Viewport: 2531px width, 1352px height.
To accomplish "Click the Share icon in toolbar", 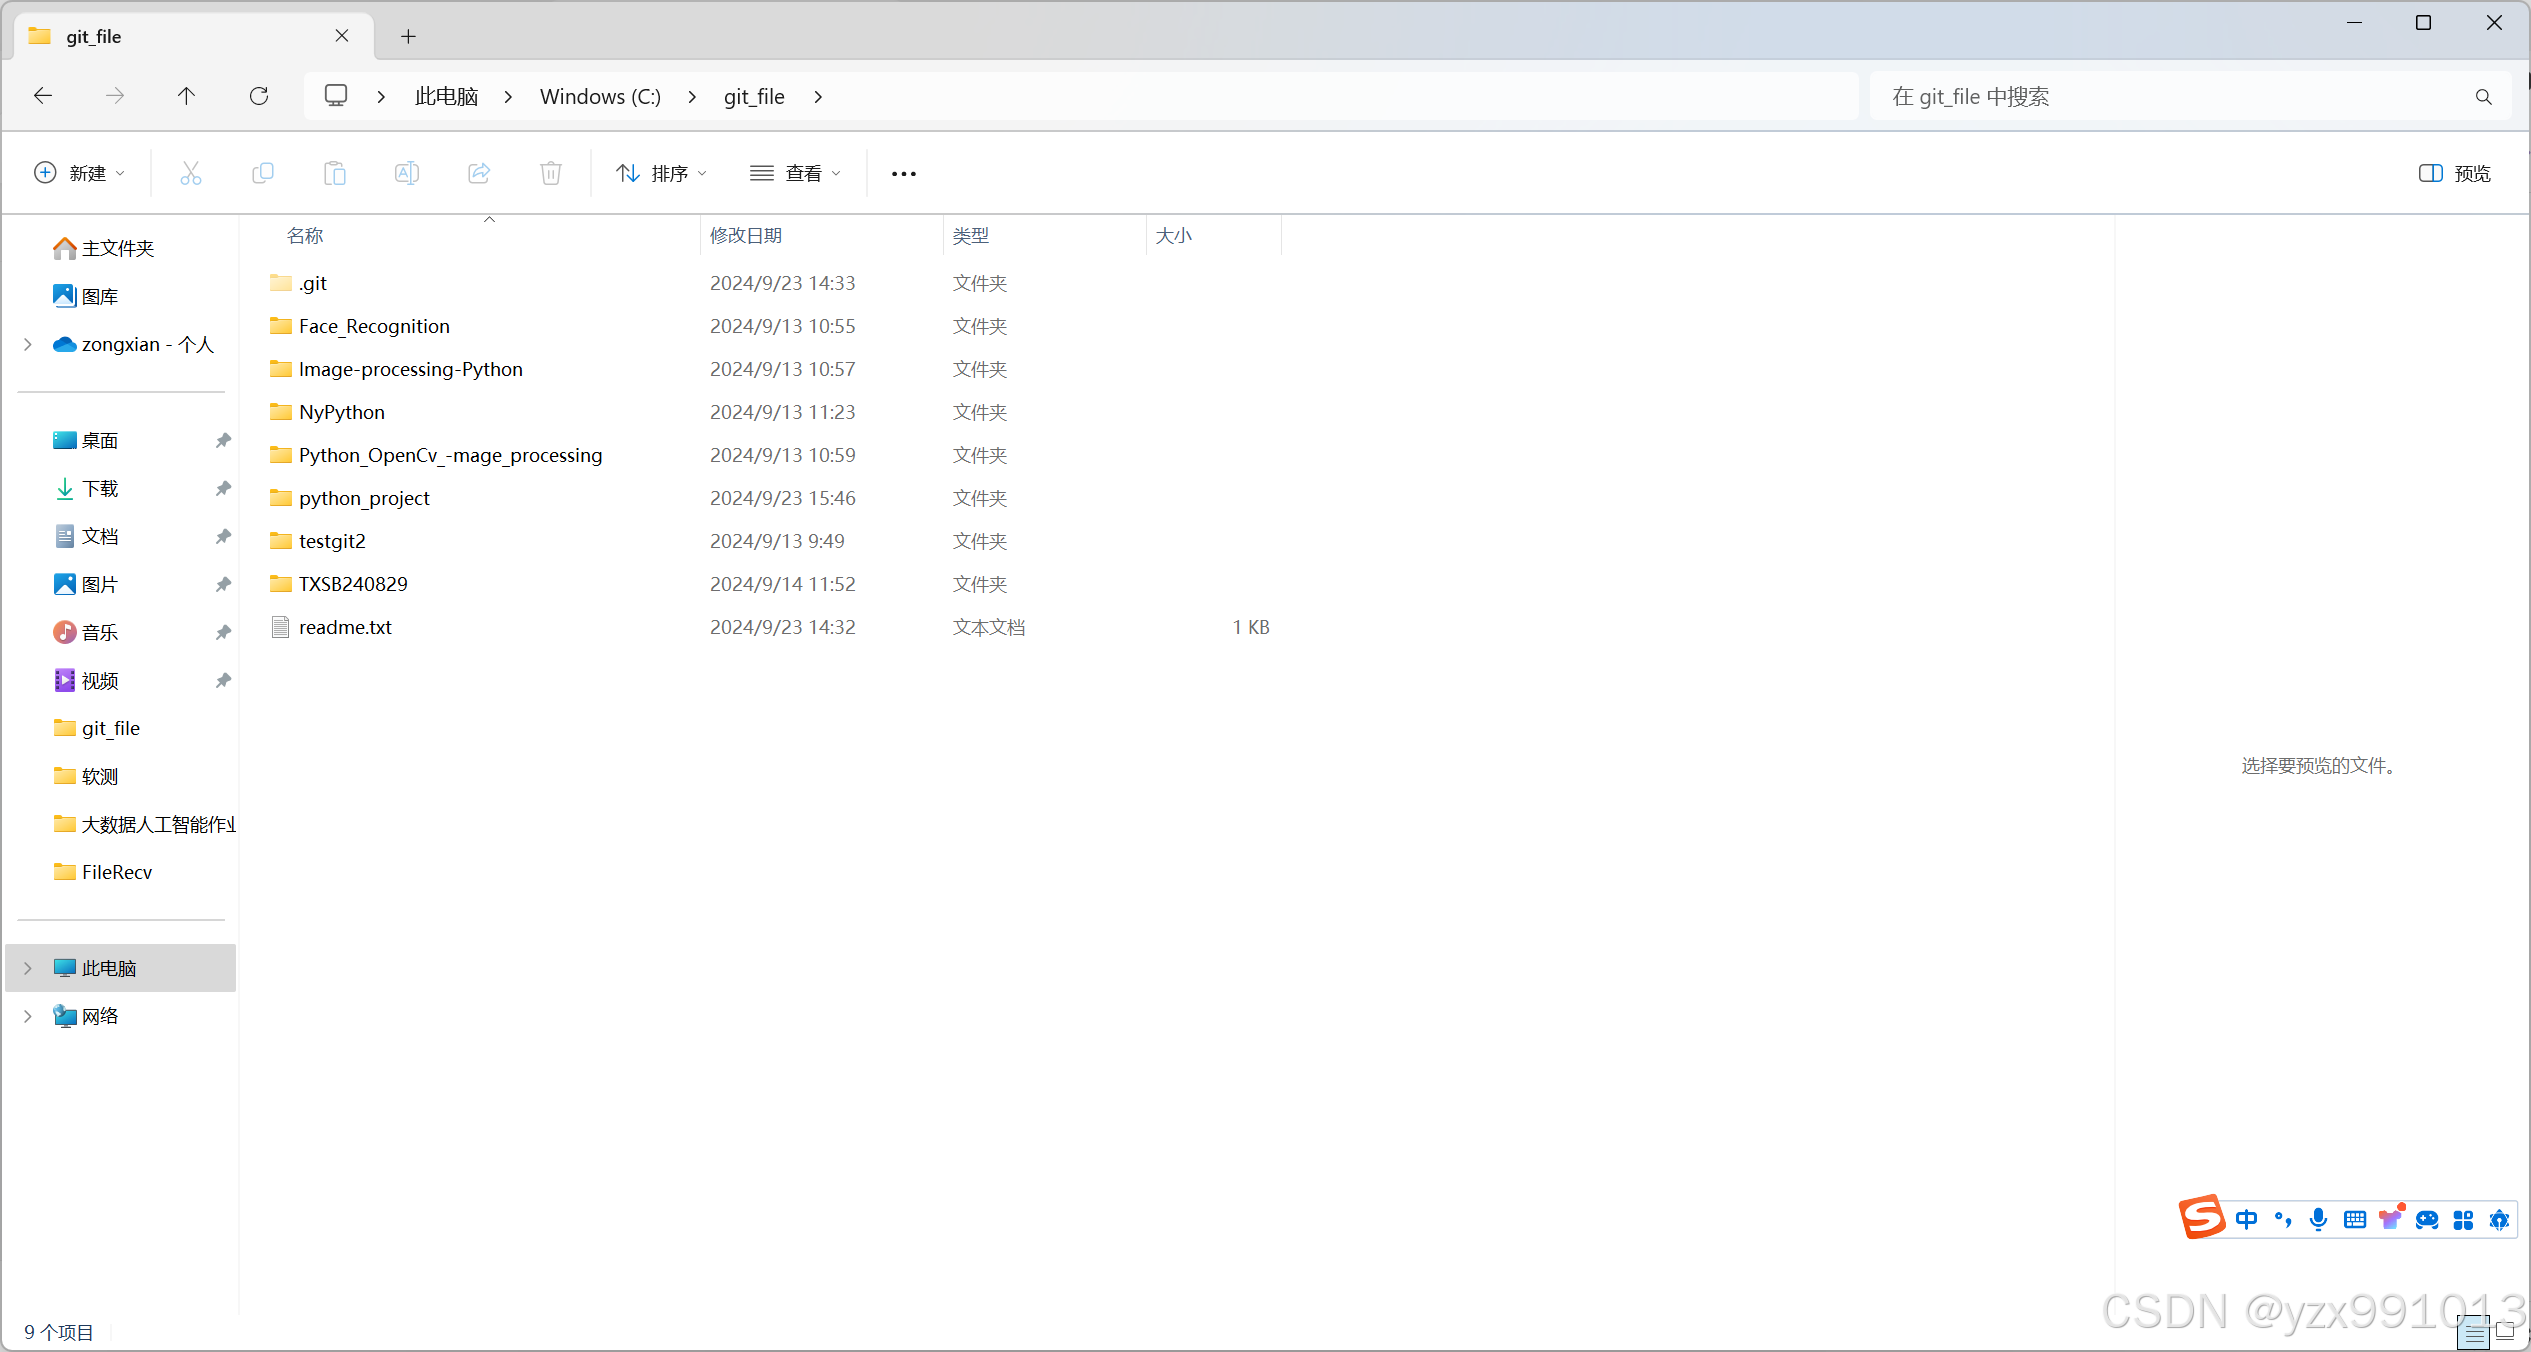I will click(x=479, y=173).
